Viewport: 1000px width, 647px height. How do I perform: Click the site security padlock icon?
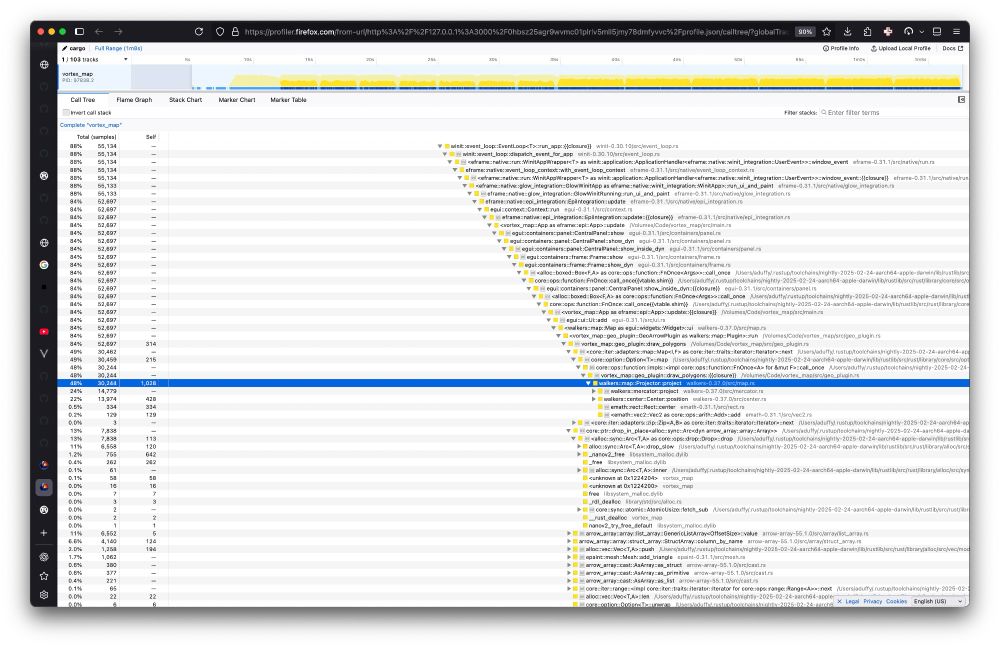235,31
